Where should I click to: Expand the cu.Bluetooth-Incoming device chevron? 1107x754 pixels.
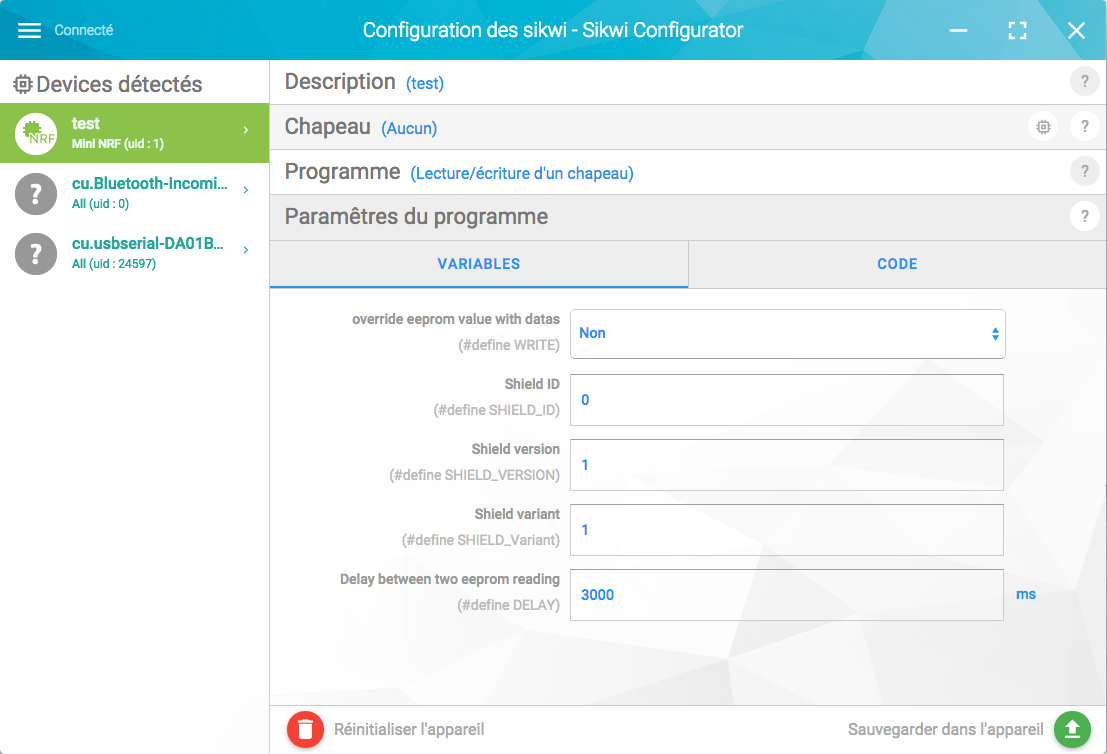(246, 190)
